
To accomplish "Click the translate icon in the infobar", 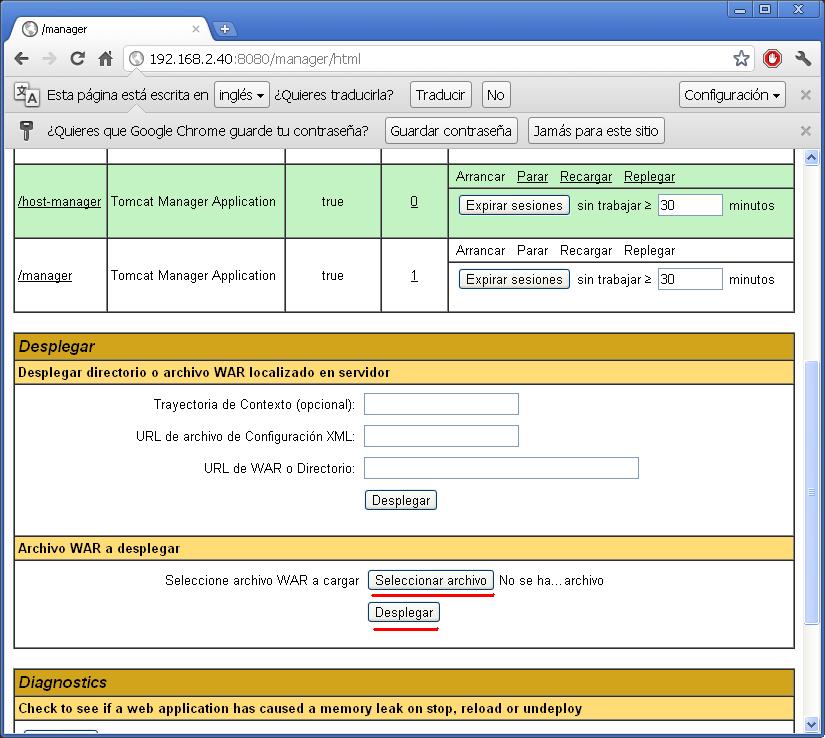I will (x=26, y=95).
